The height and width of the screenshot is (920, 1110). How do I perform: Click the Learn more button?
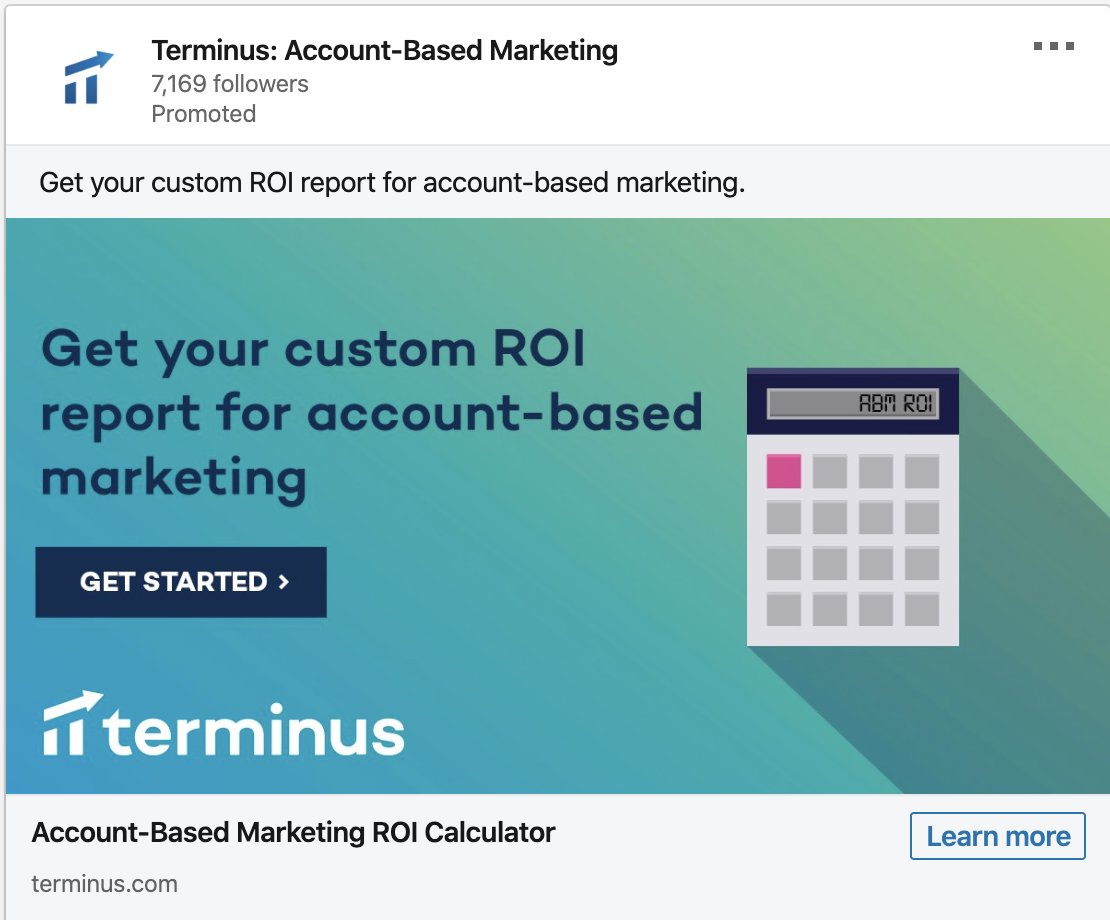[997, 836]
